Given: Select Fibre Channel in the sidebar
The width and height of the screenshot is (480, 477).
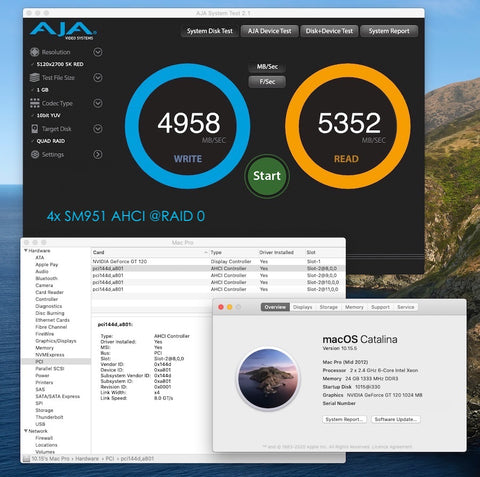Looking at the screenshot, I should tap(51, 327).
